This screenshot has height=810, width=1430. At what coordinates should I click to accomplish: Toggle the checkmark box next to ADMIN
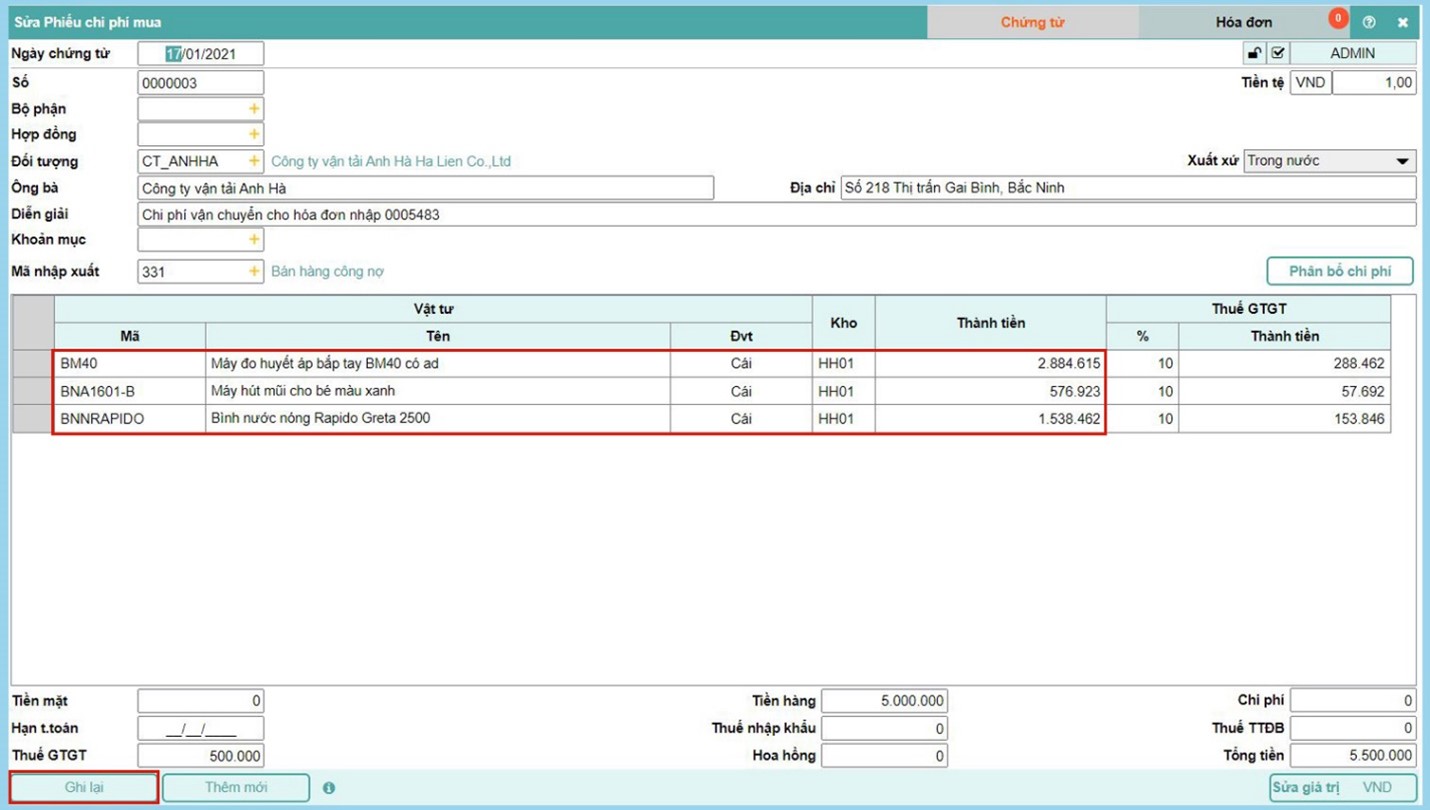pyautogui.click(x=1277, y=53)
